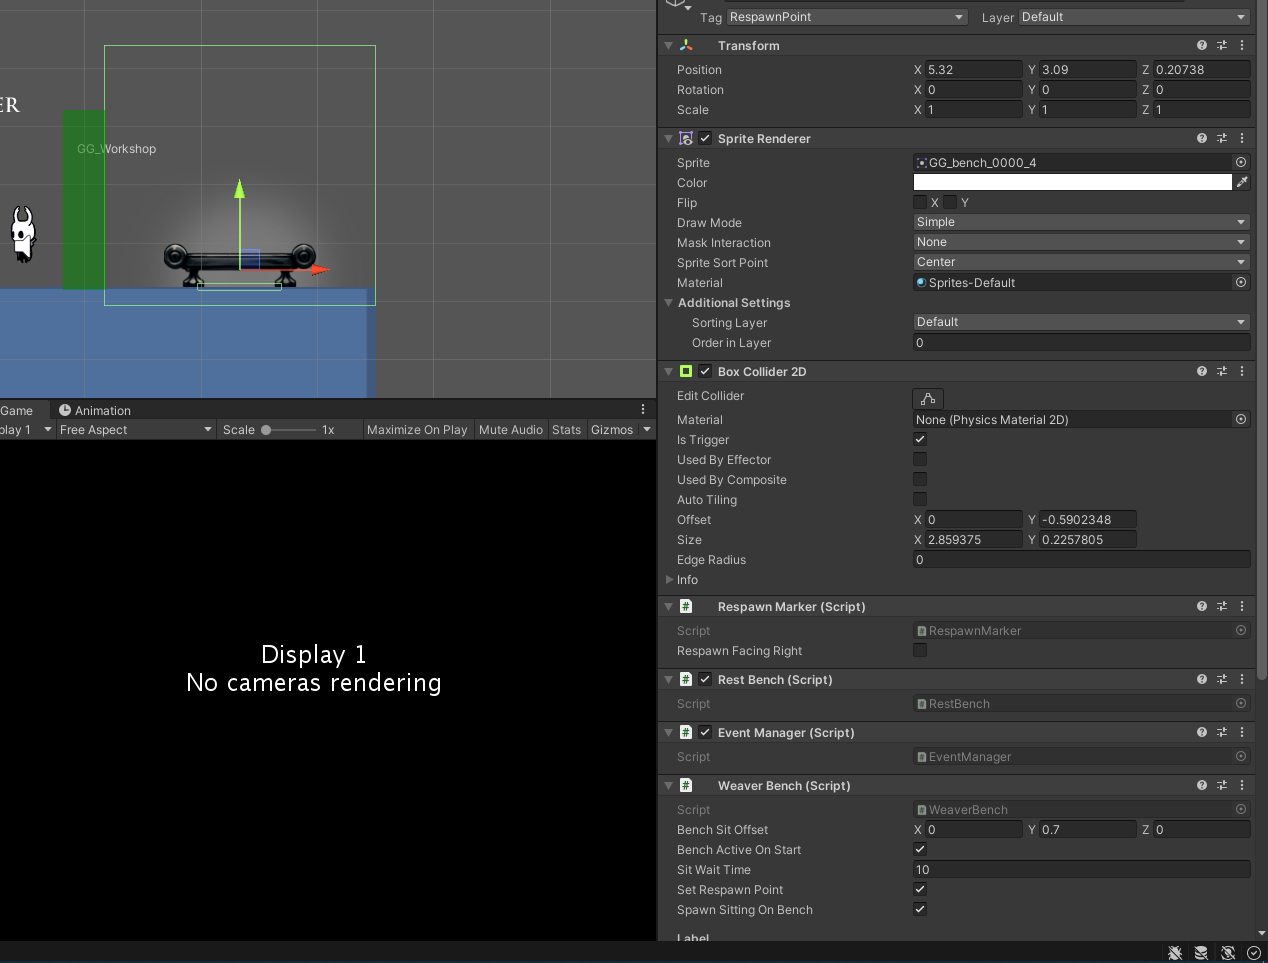Image resolution: width=1268 pixels, height=963 pixels.
Task: Open the Game view panel options menu
Action: tap(643, 409)
